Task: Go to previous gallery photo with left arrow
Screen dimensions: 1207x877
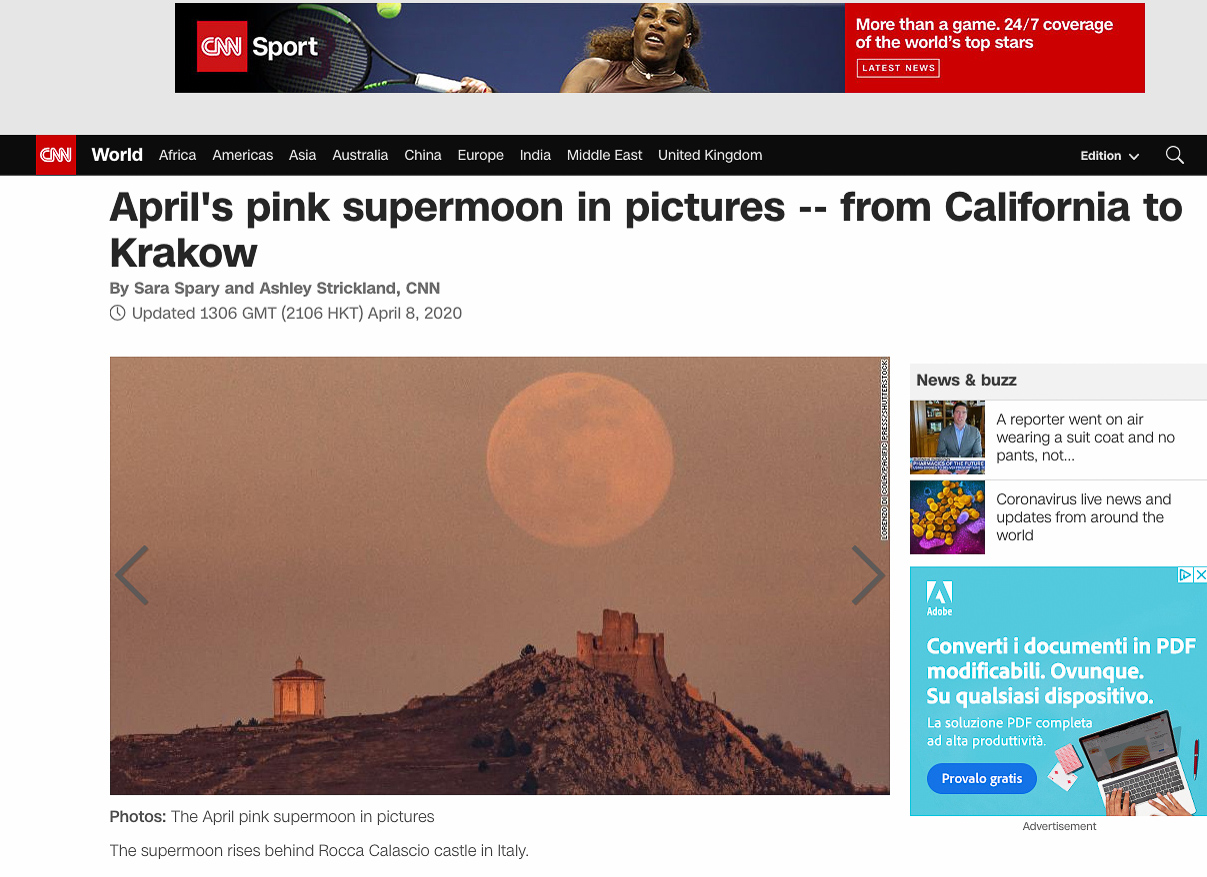Action: click(132, 575)
